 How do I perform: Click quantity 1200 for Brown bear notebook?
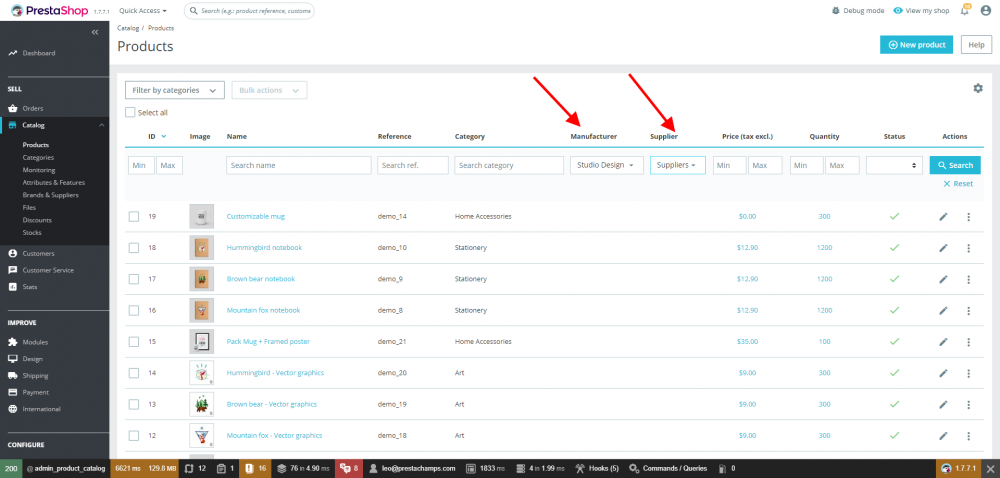(x=824, y=279)
